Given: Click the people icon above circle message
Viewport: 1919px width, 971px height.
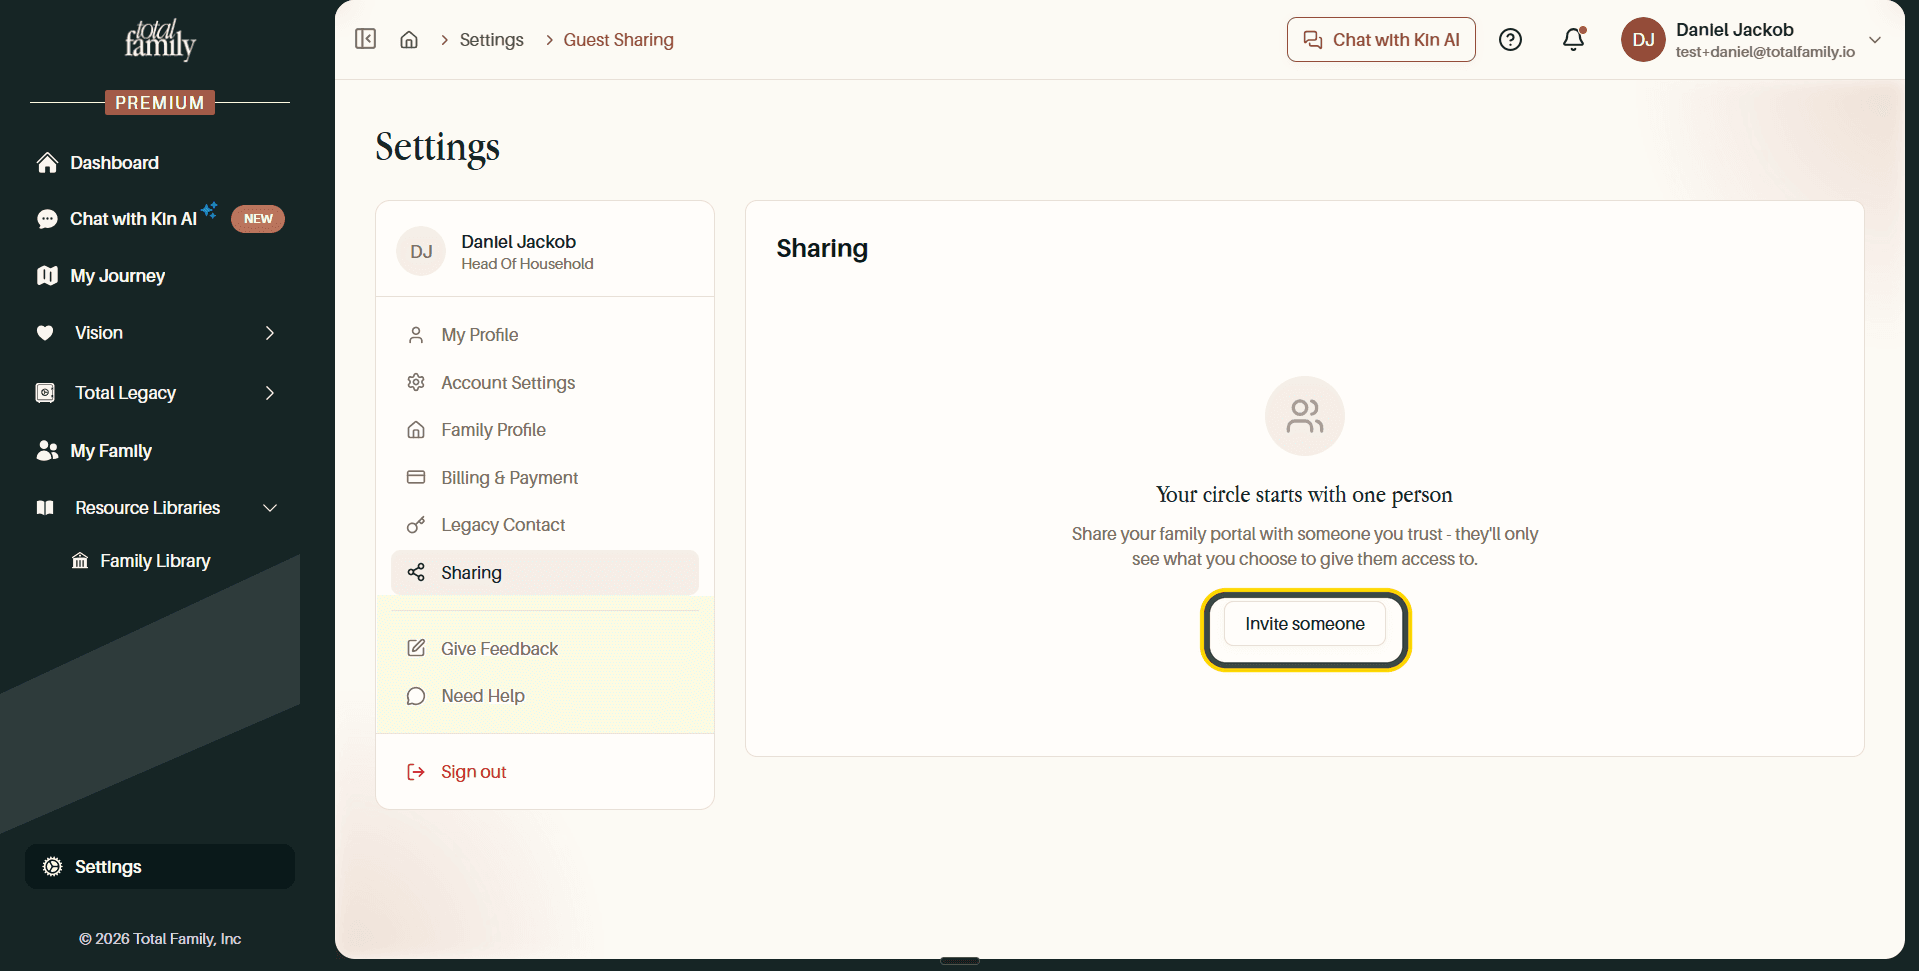Looking at the screenshot, I should [x=1304, y=416].
